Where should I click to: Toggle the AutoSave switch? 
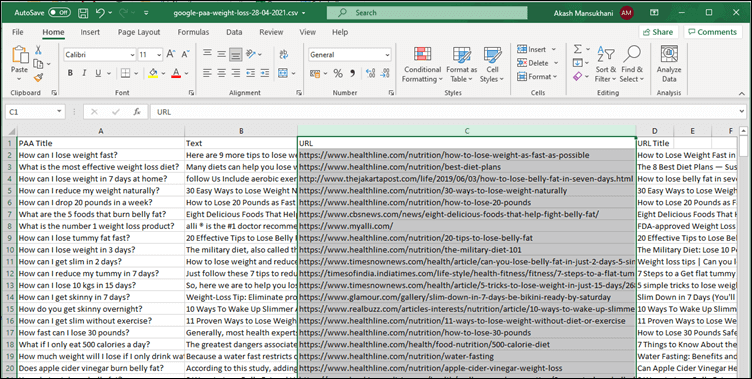point(59,13)
